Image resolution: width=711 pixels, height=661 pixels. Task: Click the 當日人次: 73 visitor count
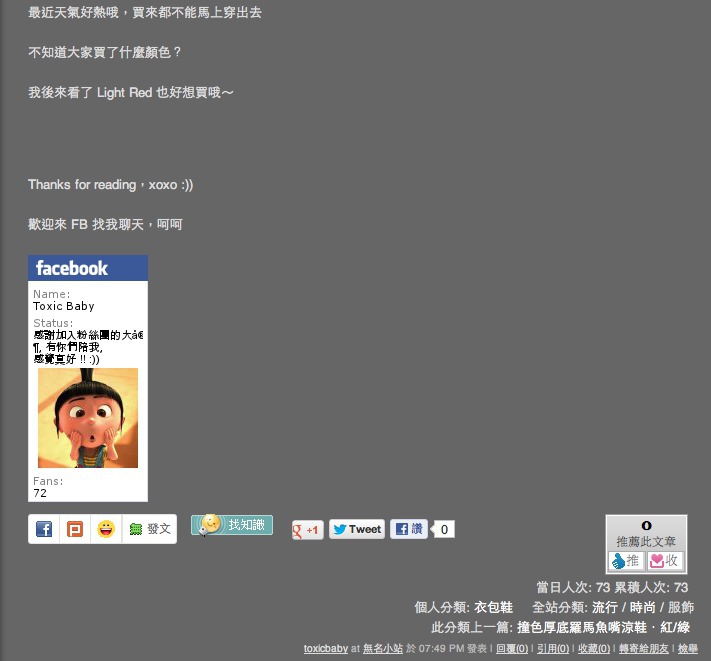point(573,588)
